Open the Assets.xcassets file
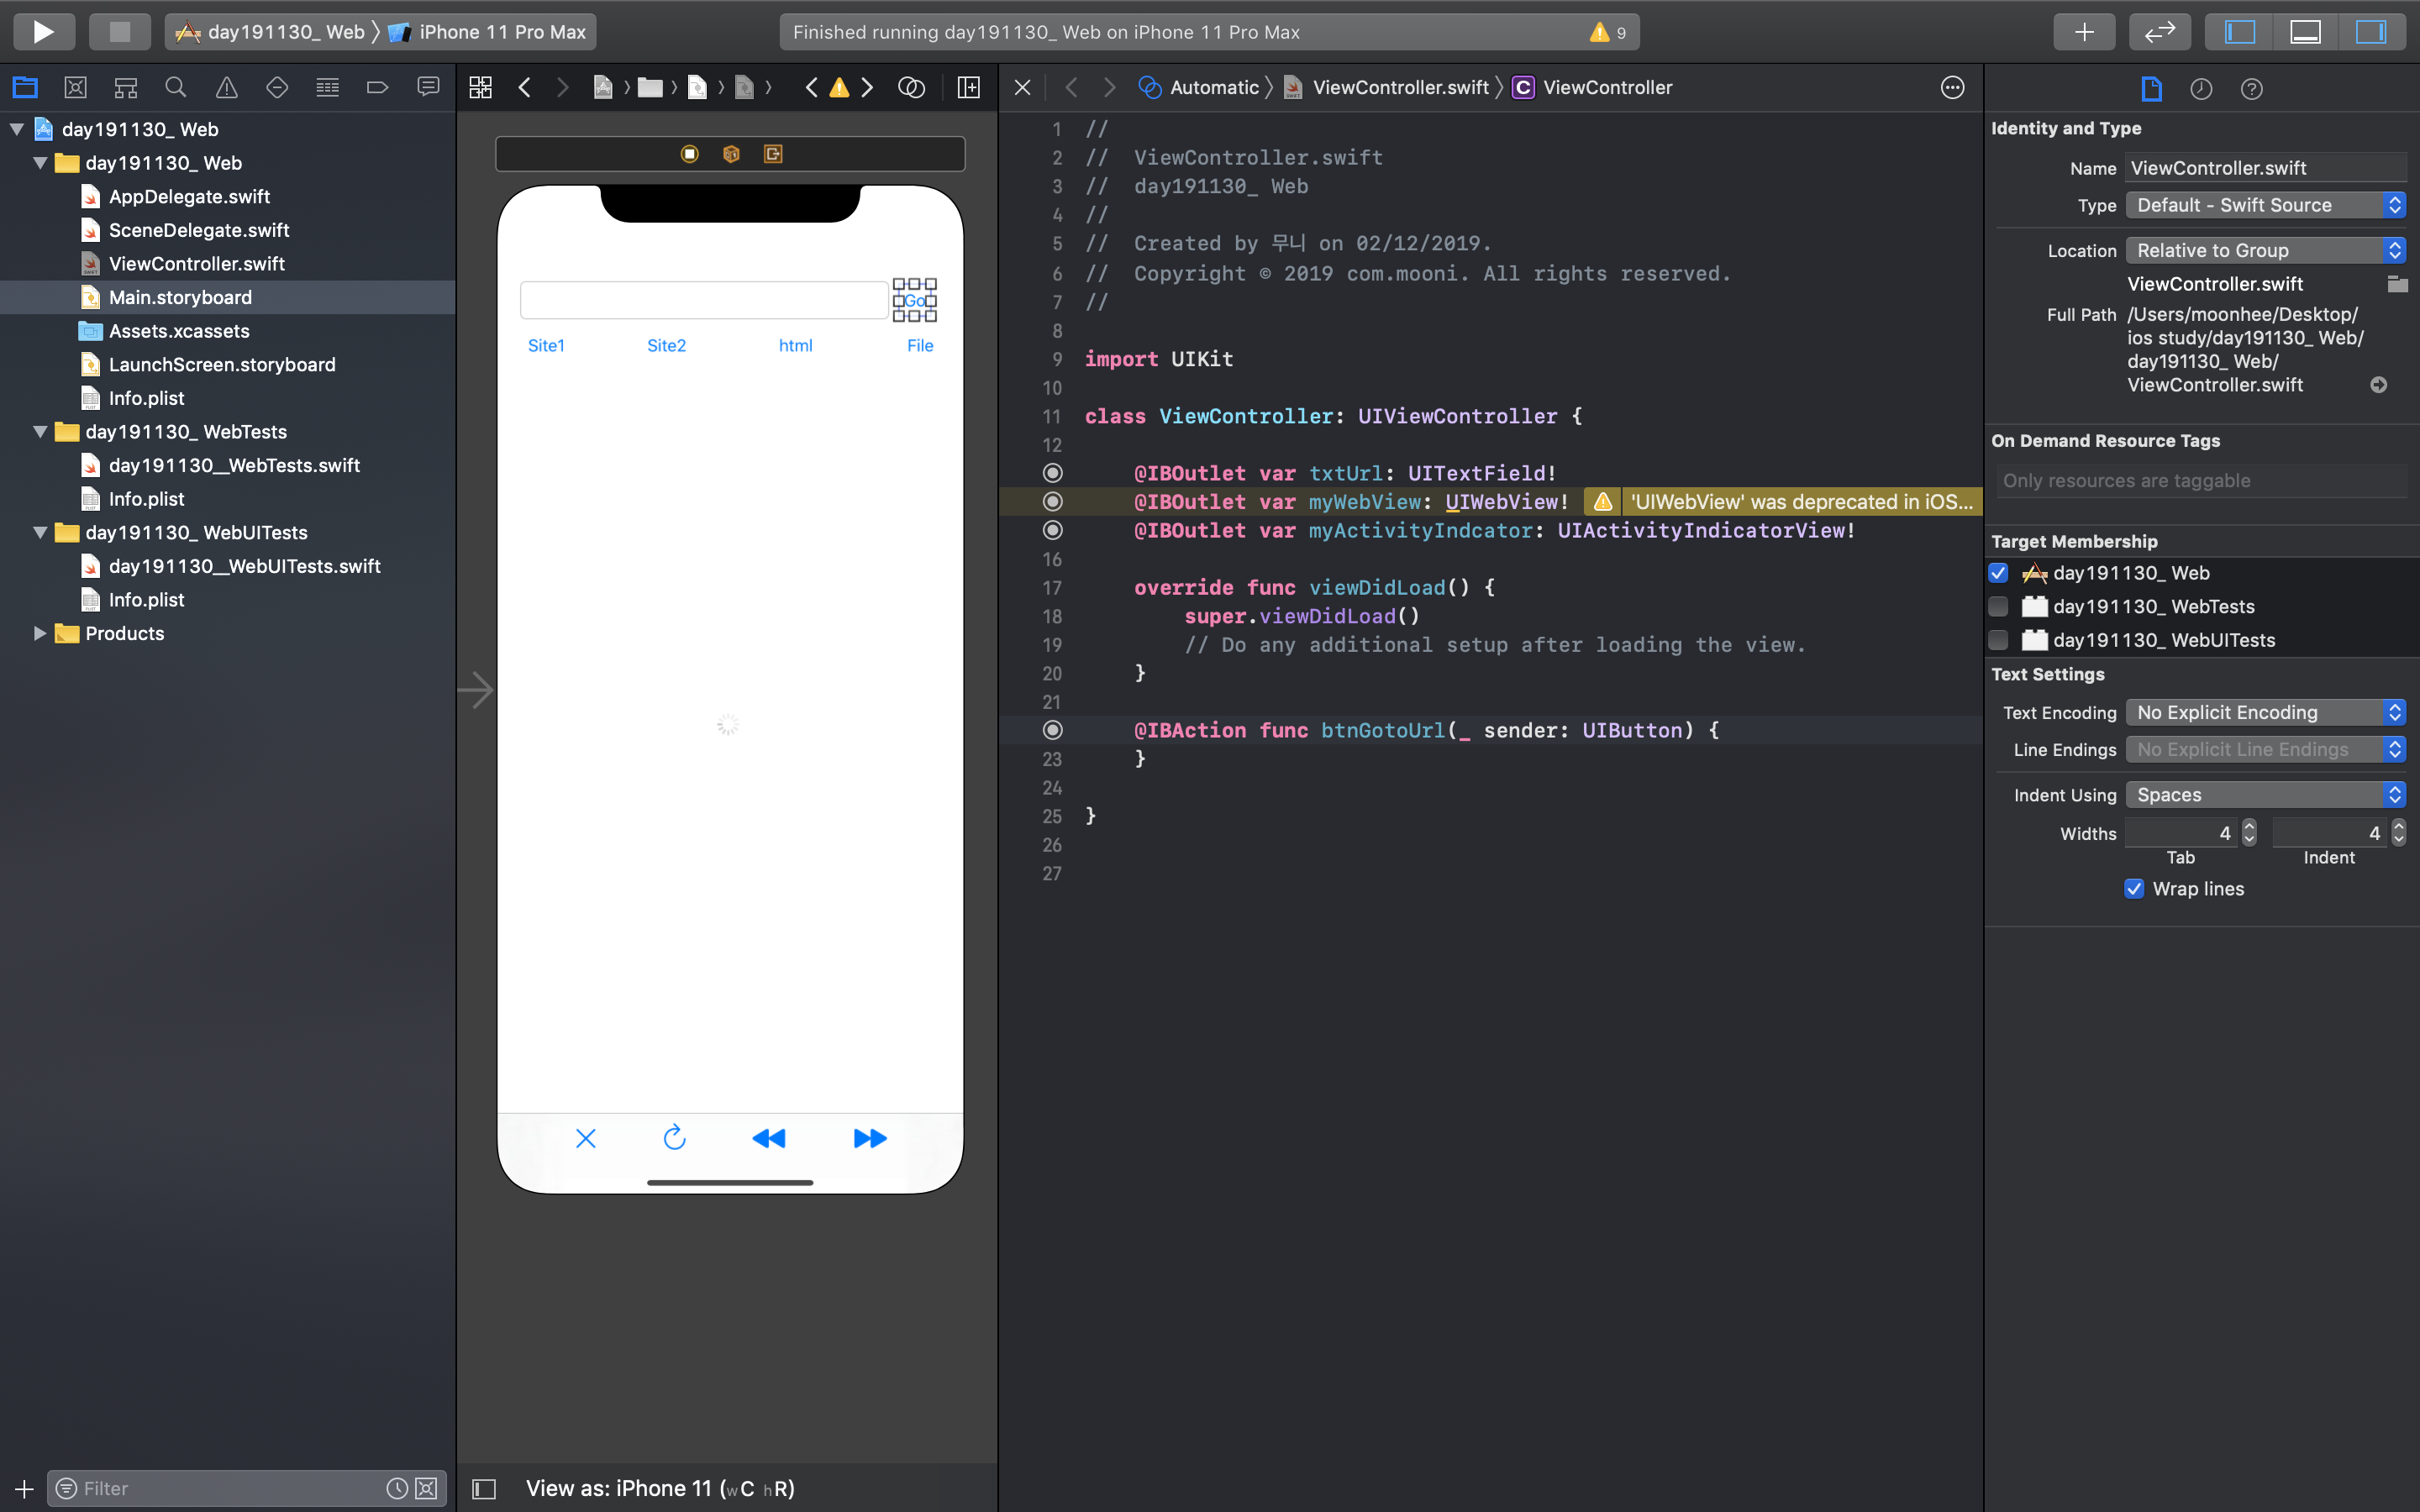The height and width of the screenshot is (1512, 2420). point(179,331)
